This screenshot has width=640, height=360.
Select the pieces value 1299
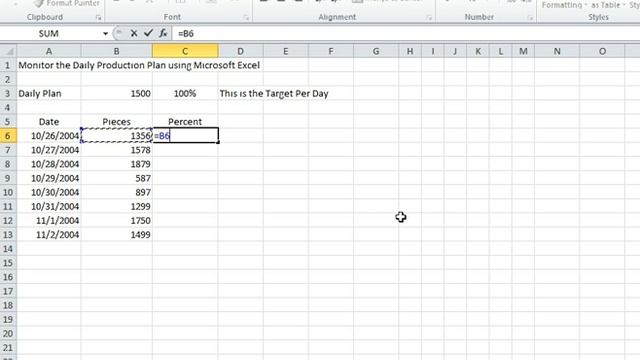click(116, 207)
